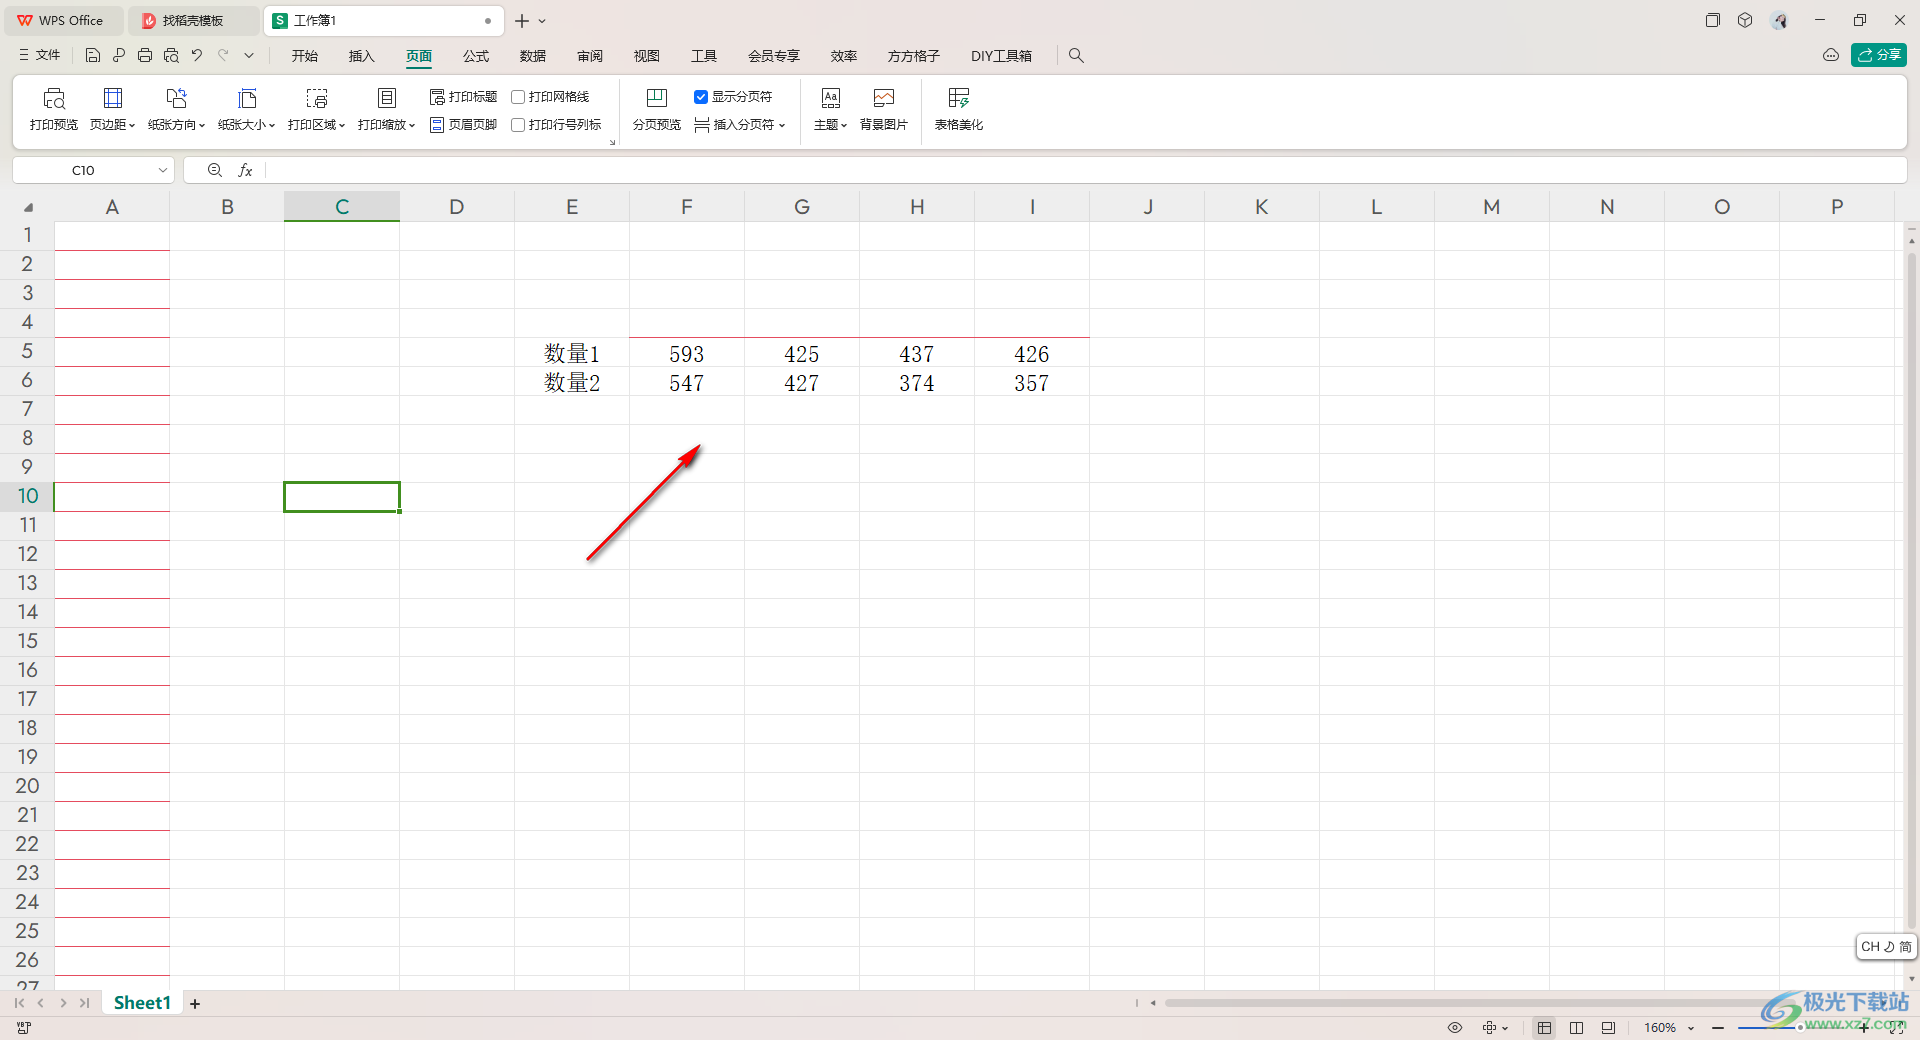This screenshot has height=1040, width=1920.
Task: Open the DIY工具箱 ribbon tab
Action: pyautogui.click(x=1001, y=56)
